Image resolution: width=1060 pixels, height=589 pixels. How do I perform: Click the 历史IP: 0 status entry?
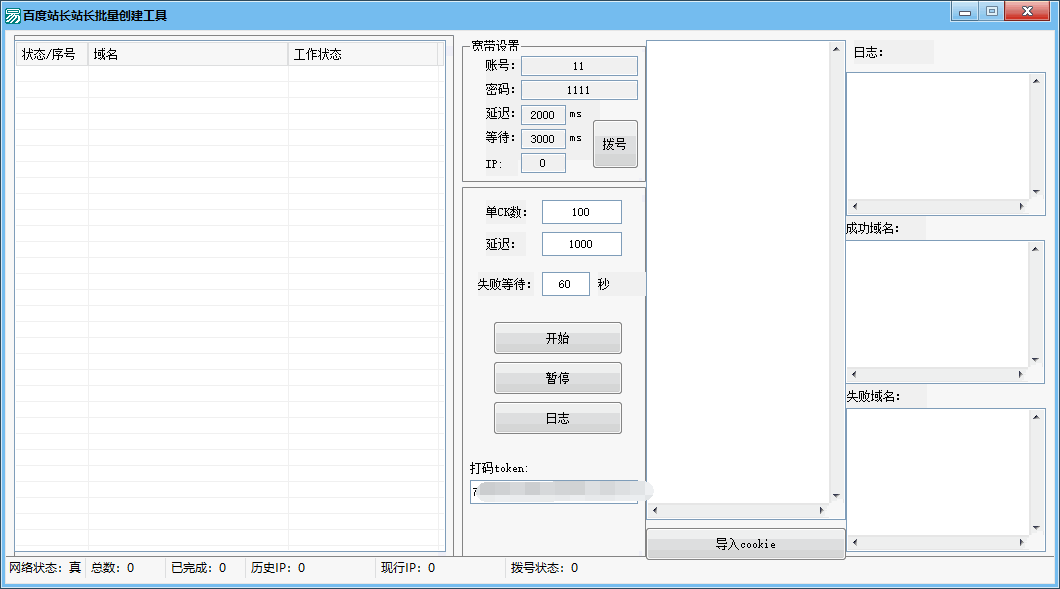coord(278,568)
